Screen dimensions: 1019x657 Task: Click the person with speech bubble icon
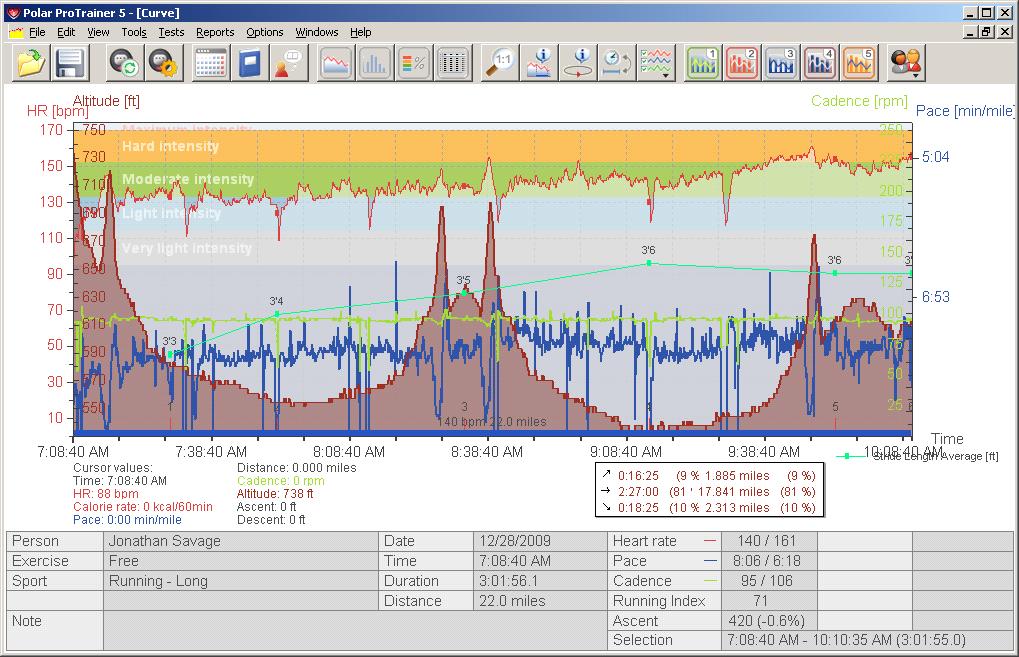point(288,63)
